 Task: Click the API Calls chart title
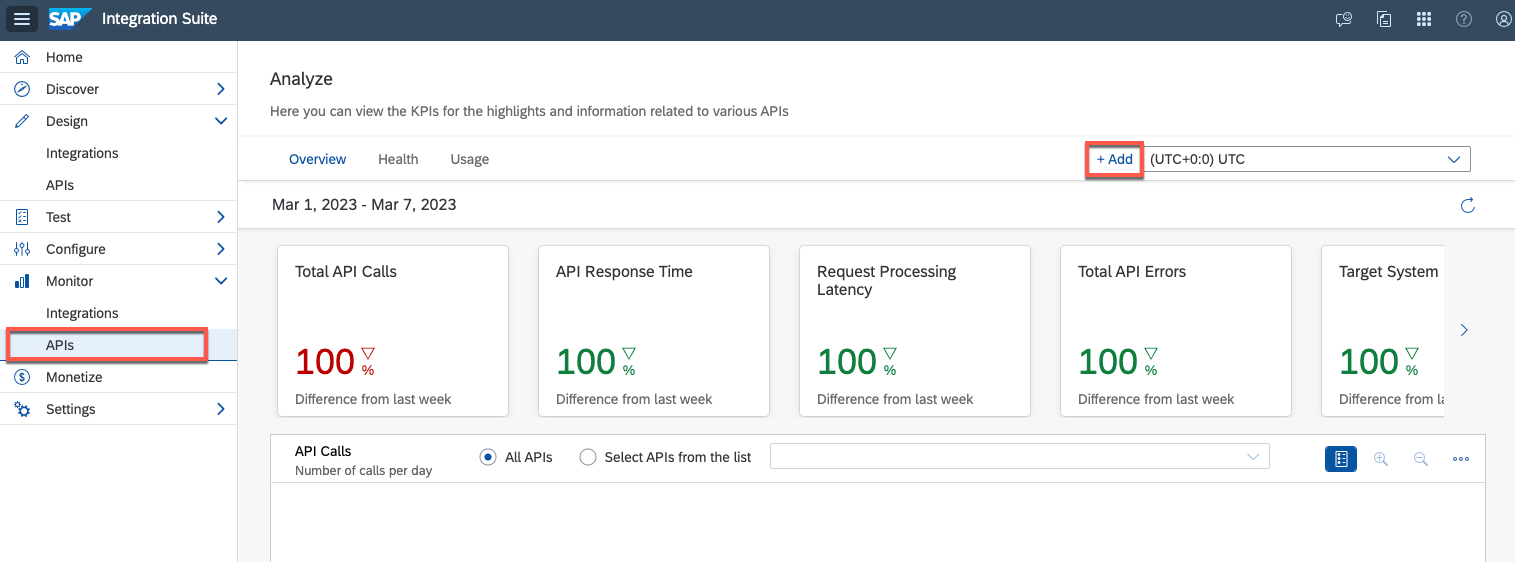click(x=323, y=451)
